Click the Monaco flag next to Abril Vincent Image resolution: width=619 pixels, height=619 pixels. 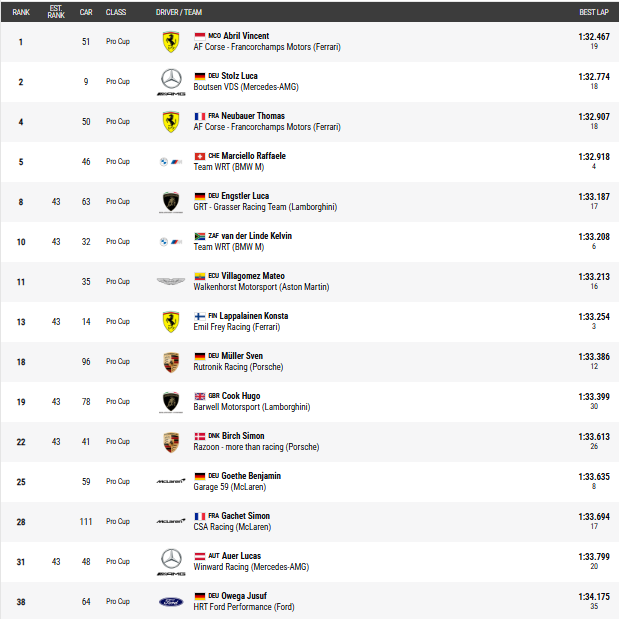[199, 36]
